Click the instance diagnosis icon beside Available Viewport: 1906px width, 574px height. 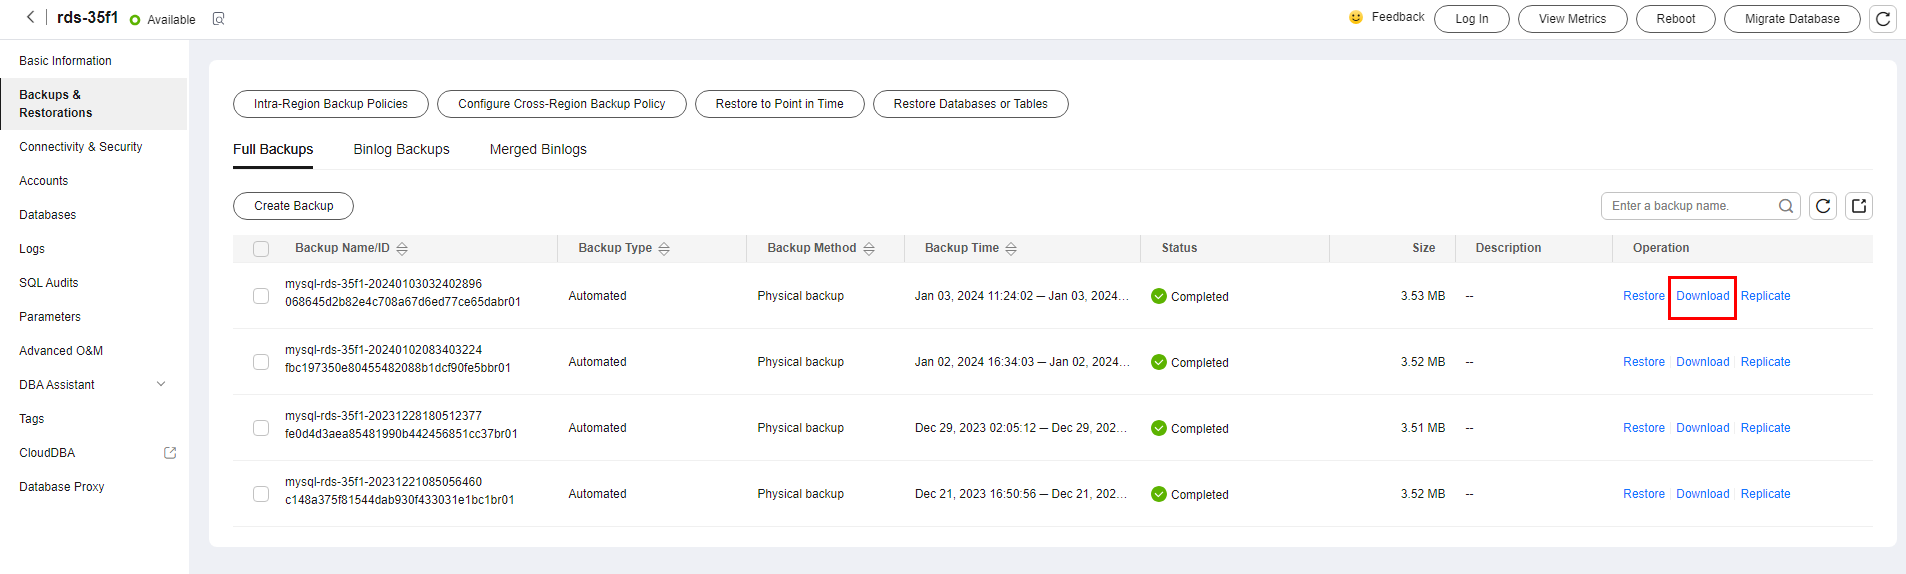219,19
